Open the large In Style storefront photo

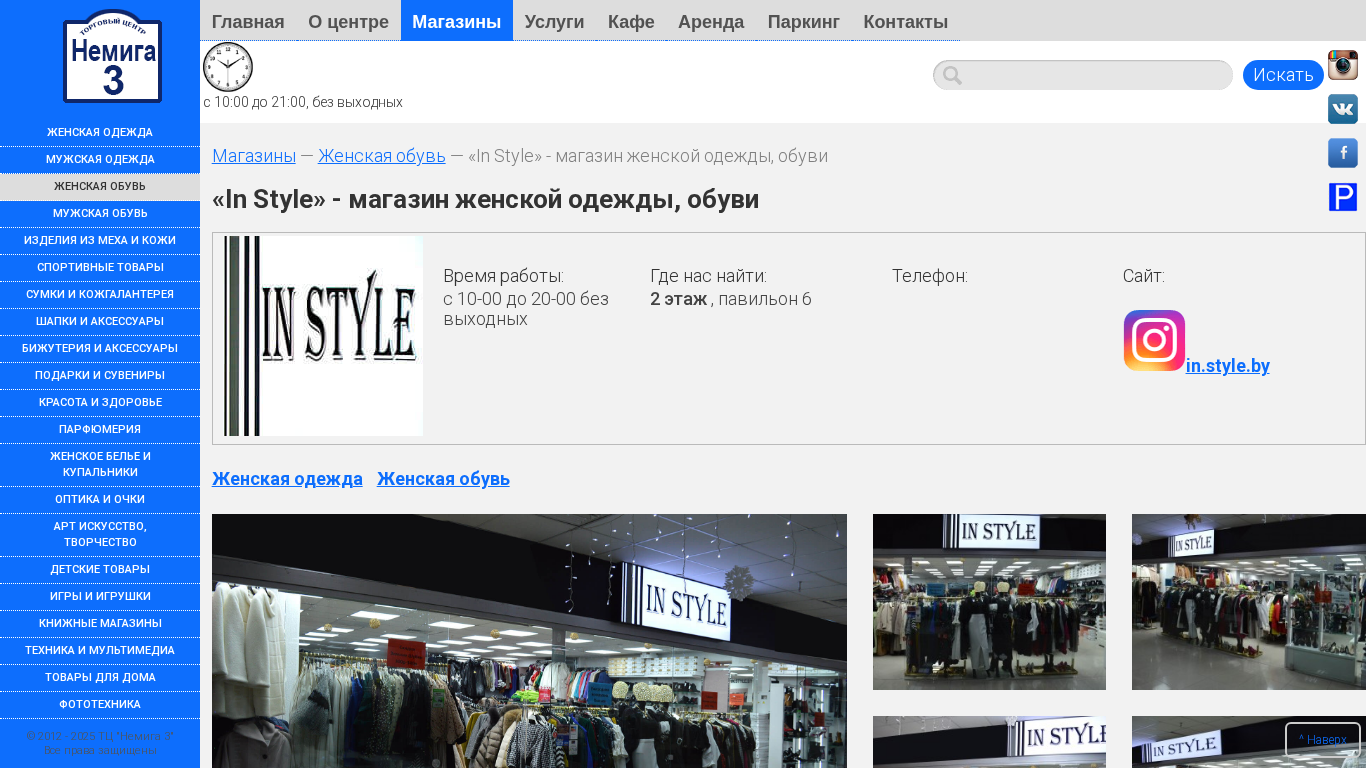(529, 641)
